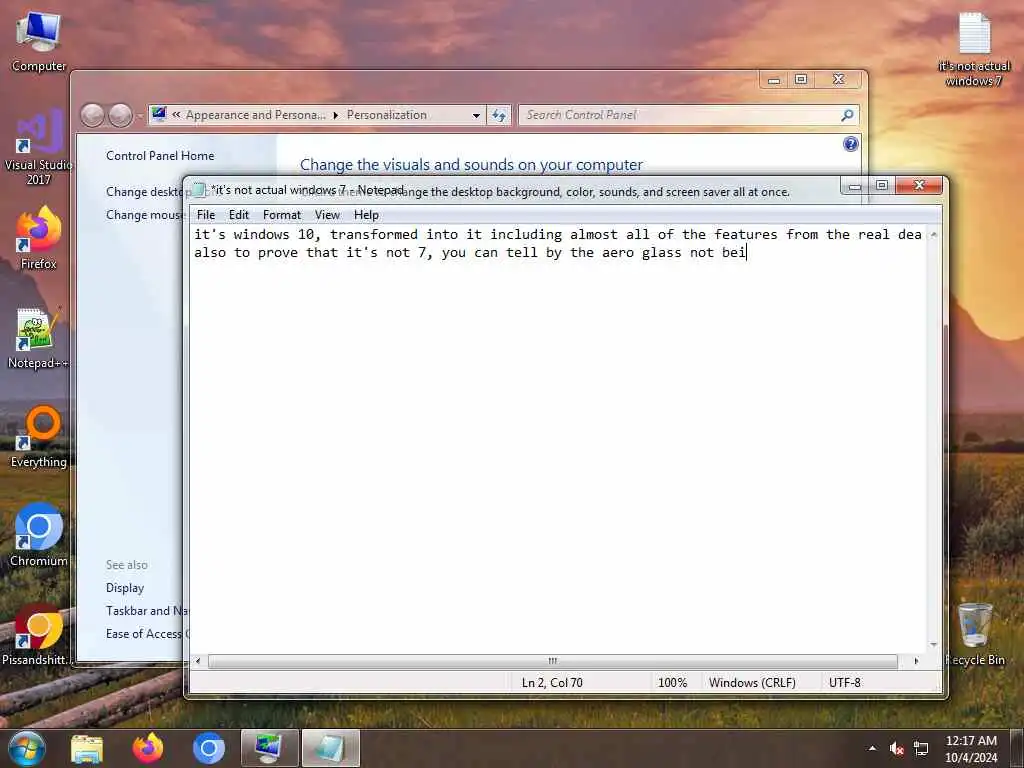Click the Control Panel Back button
1024x768 pixels.
[x=93, y=116]
